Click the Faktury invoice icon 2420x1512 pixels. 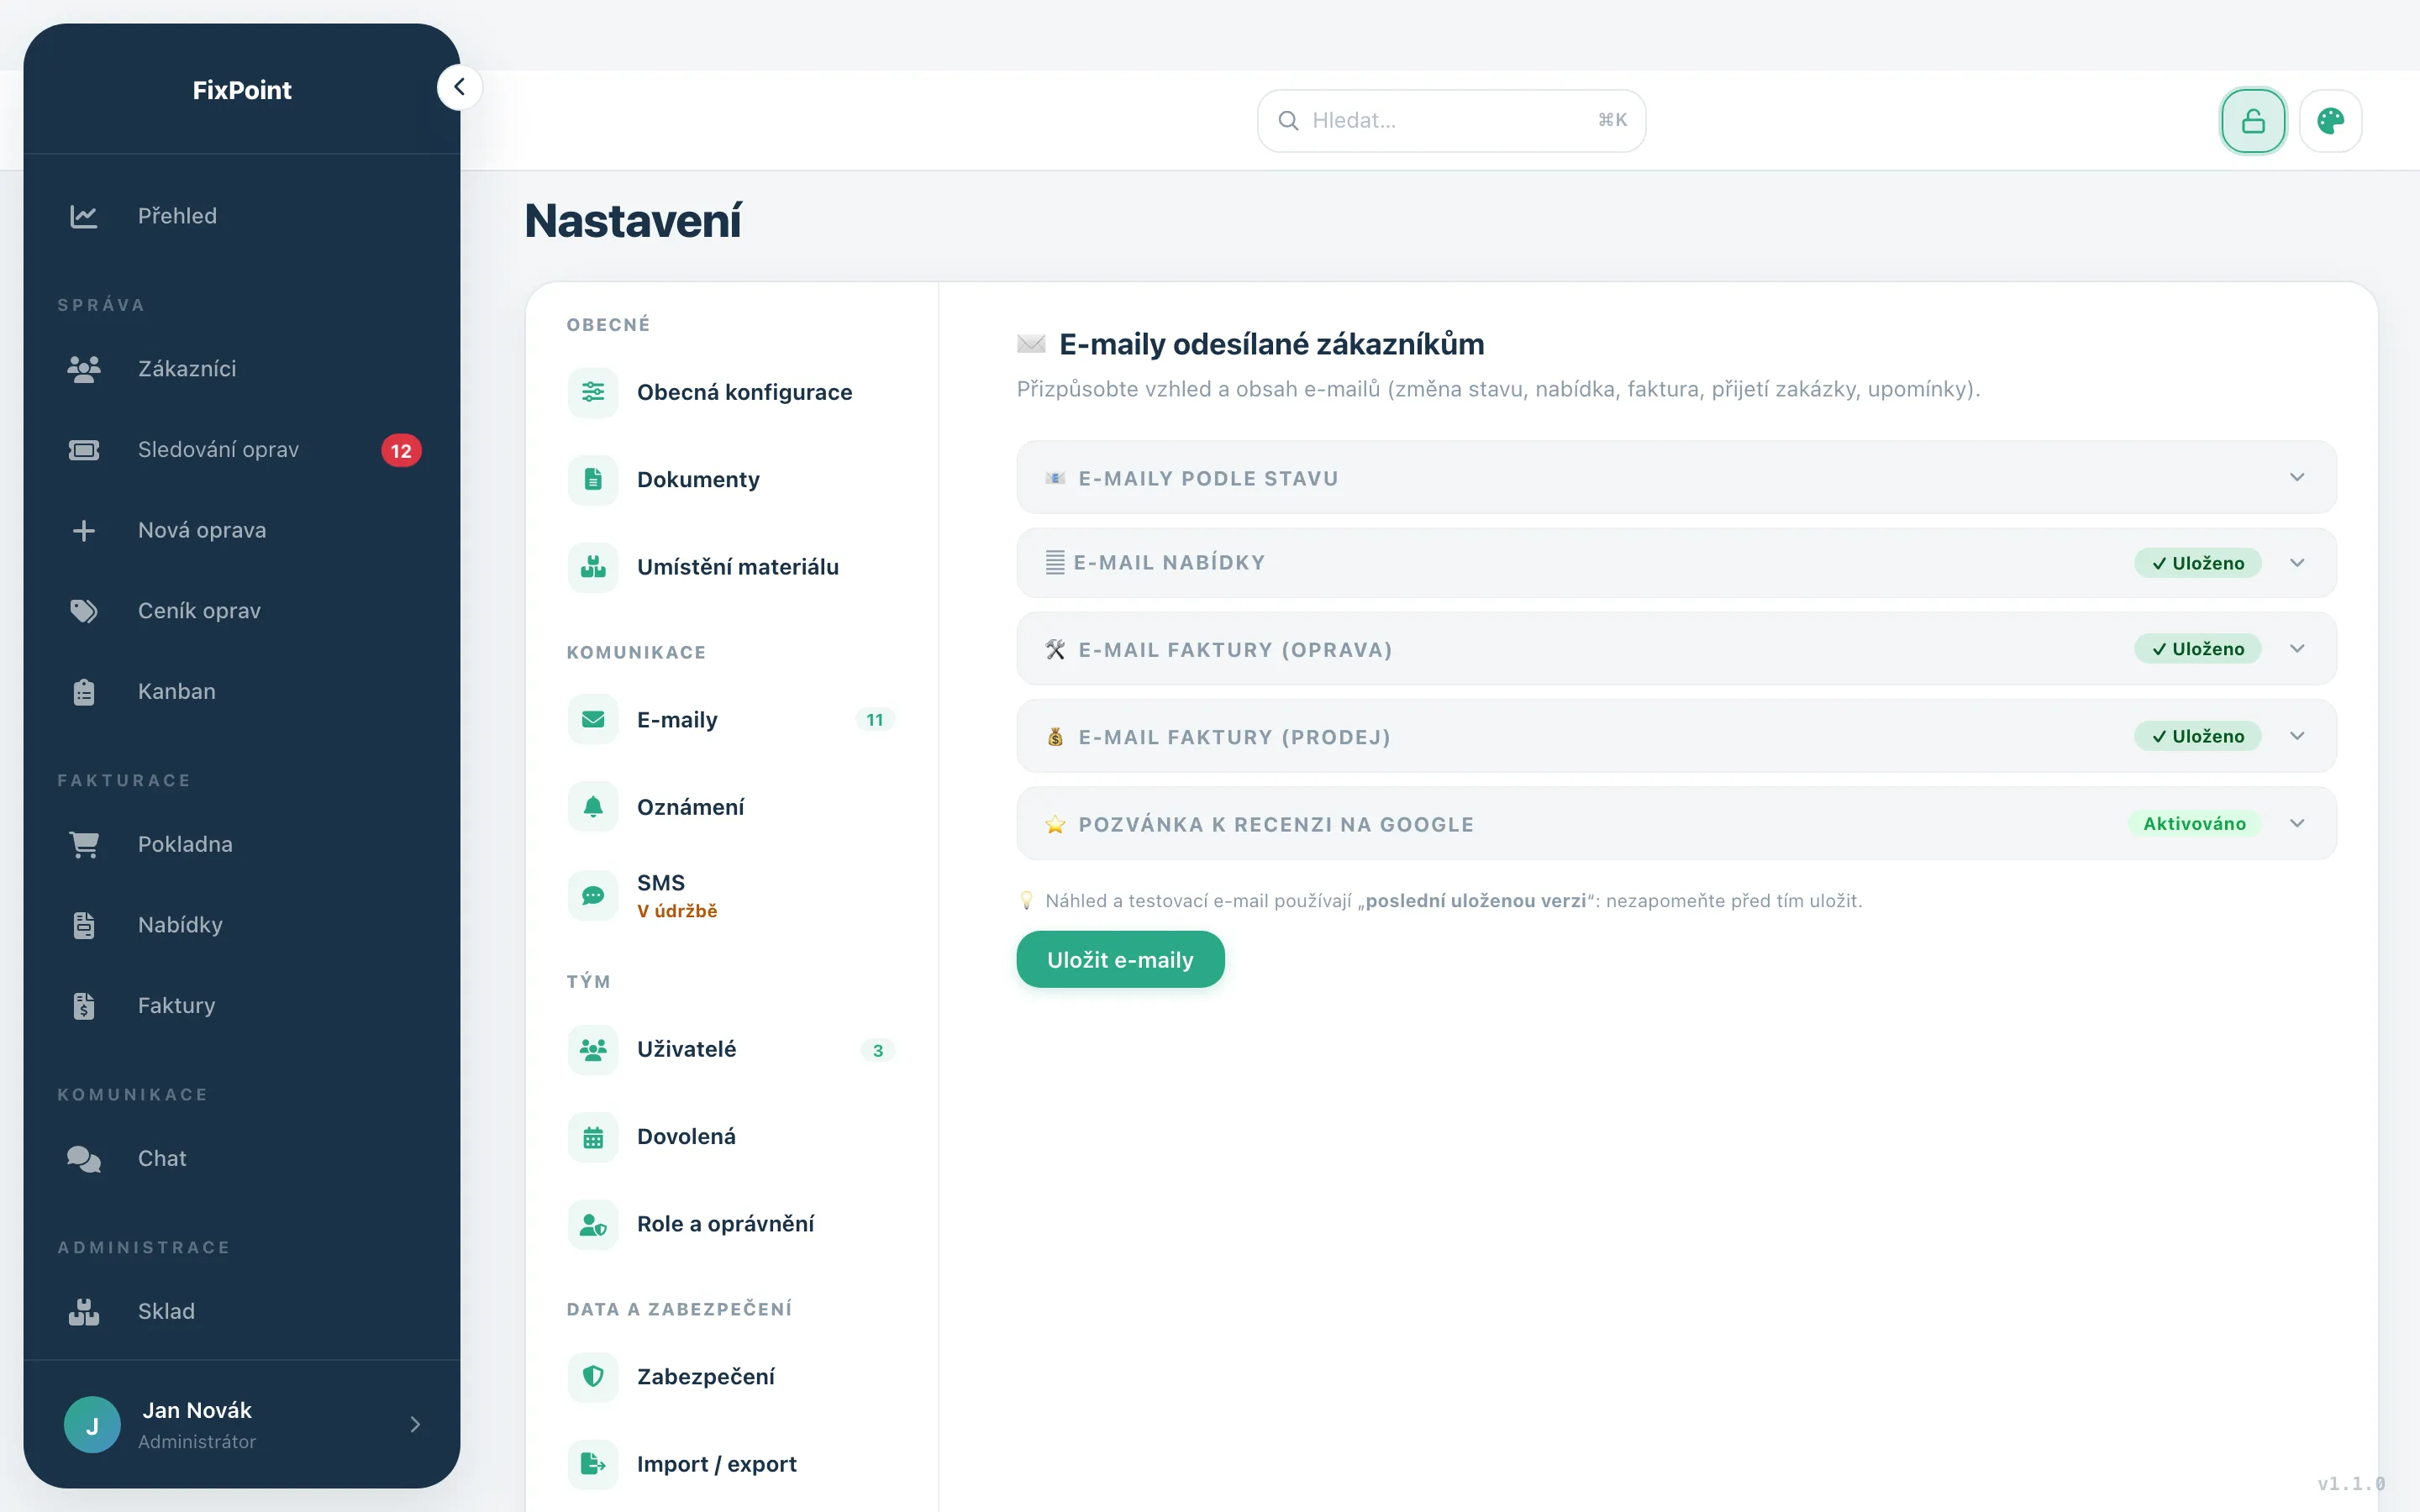84,1006
